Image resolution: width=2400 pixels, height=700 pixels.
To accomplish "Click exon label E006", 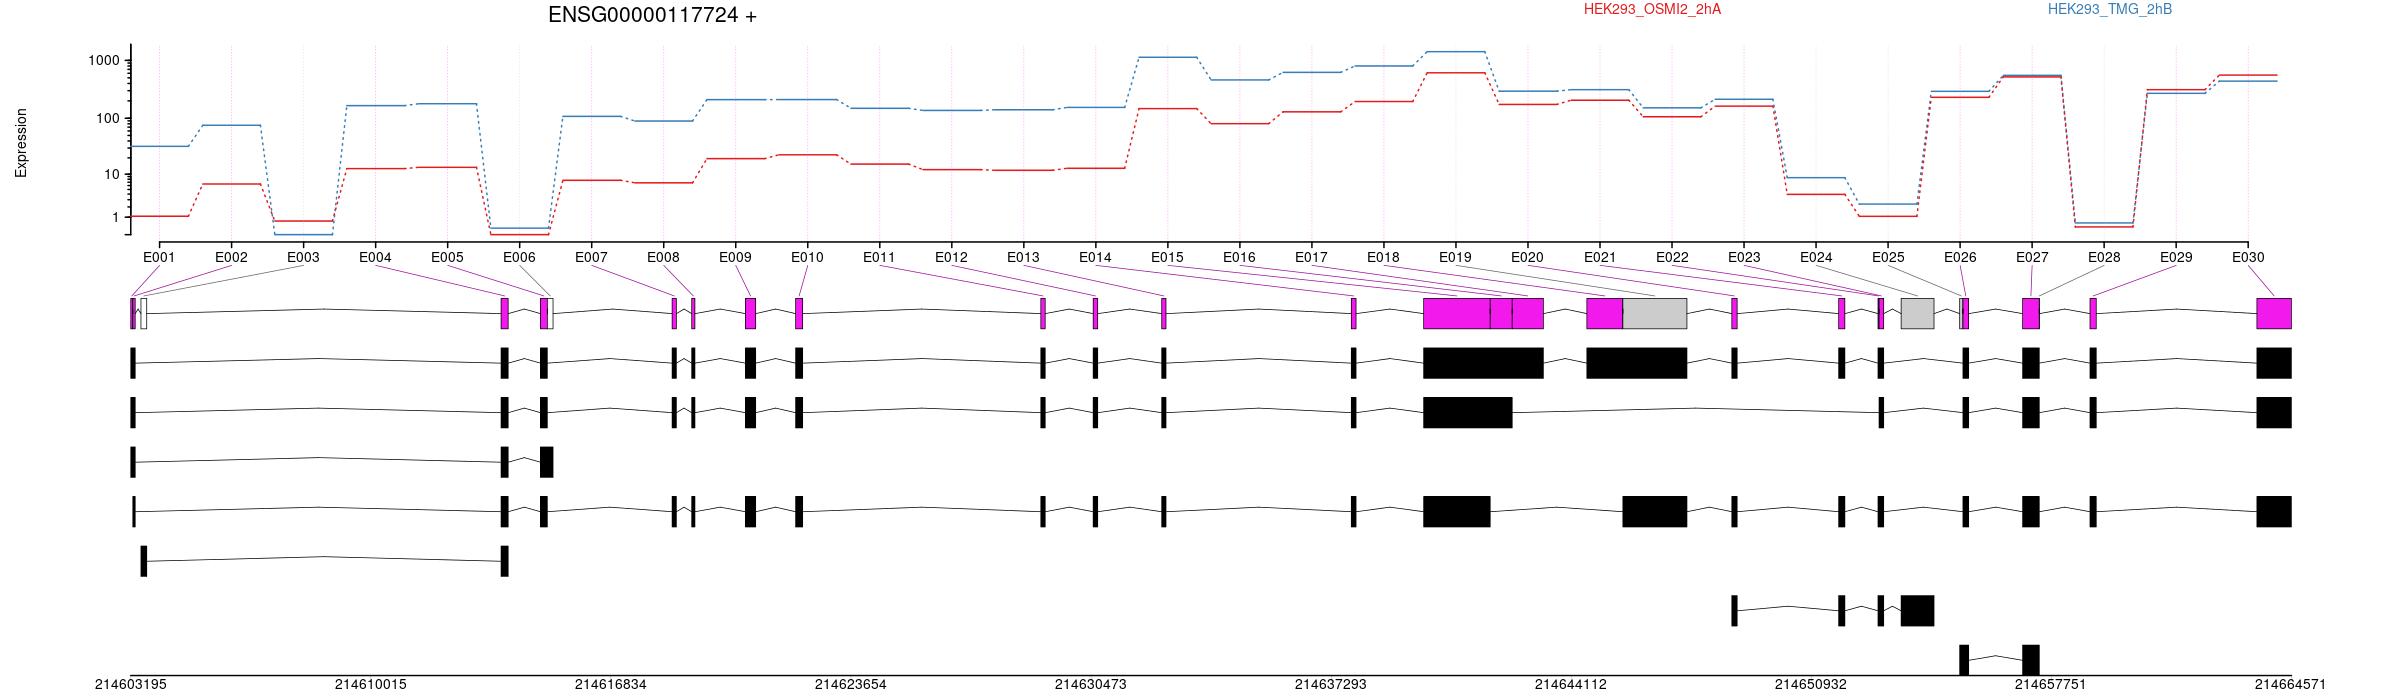I will (519, 257).
